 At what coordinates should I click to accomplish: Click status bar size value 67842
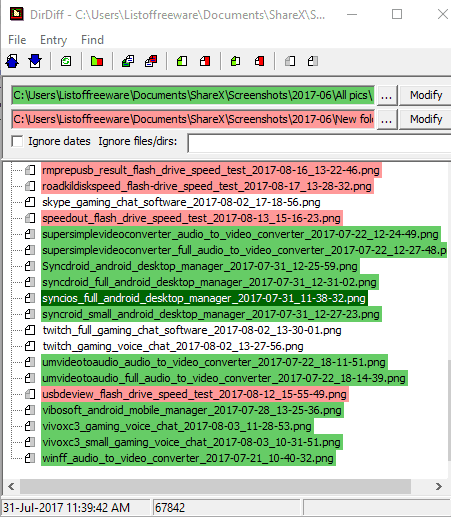tap(170, 508)
